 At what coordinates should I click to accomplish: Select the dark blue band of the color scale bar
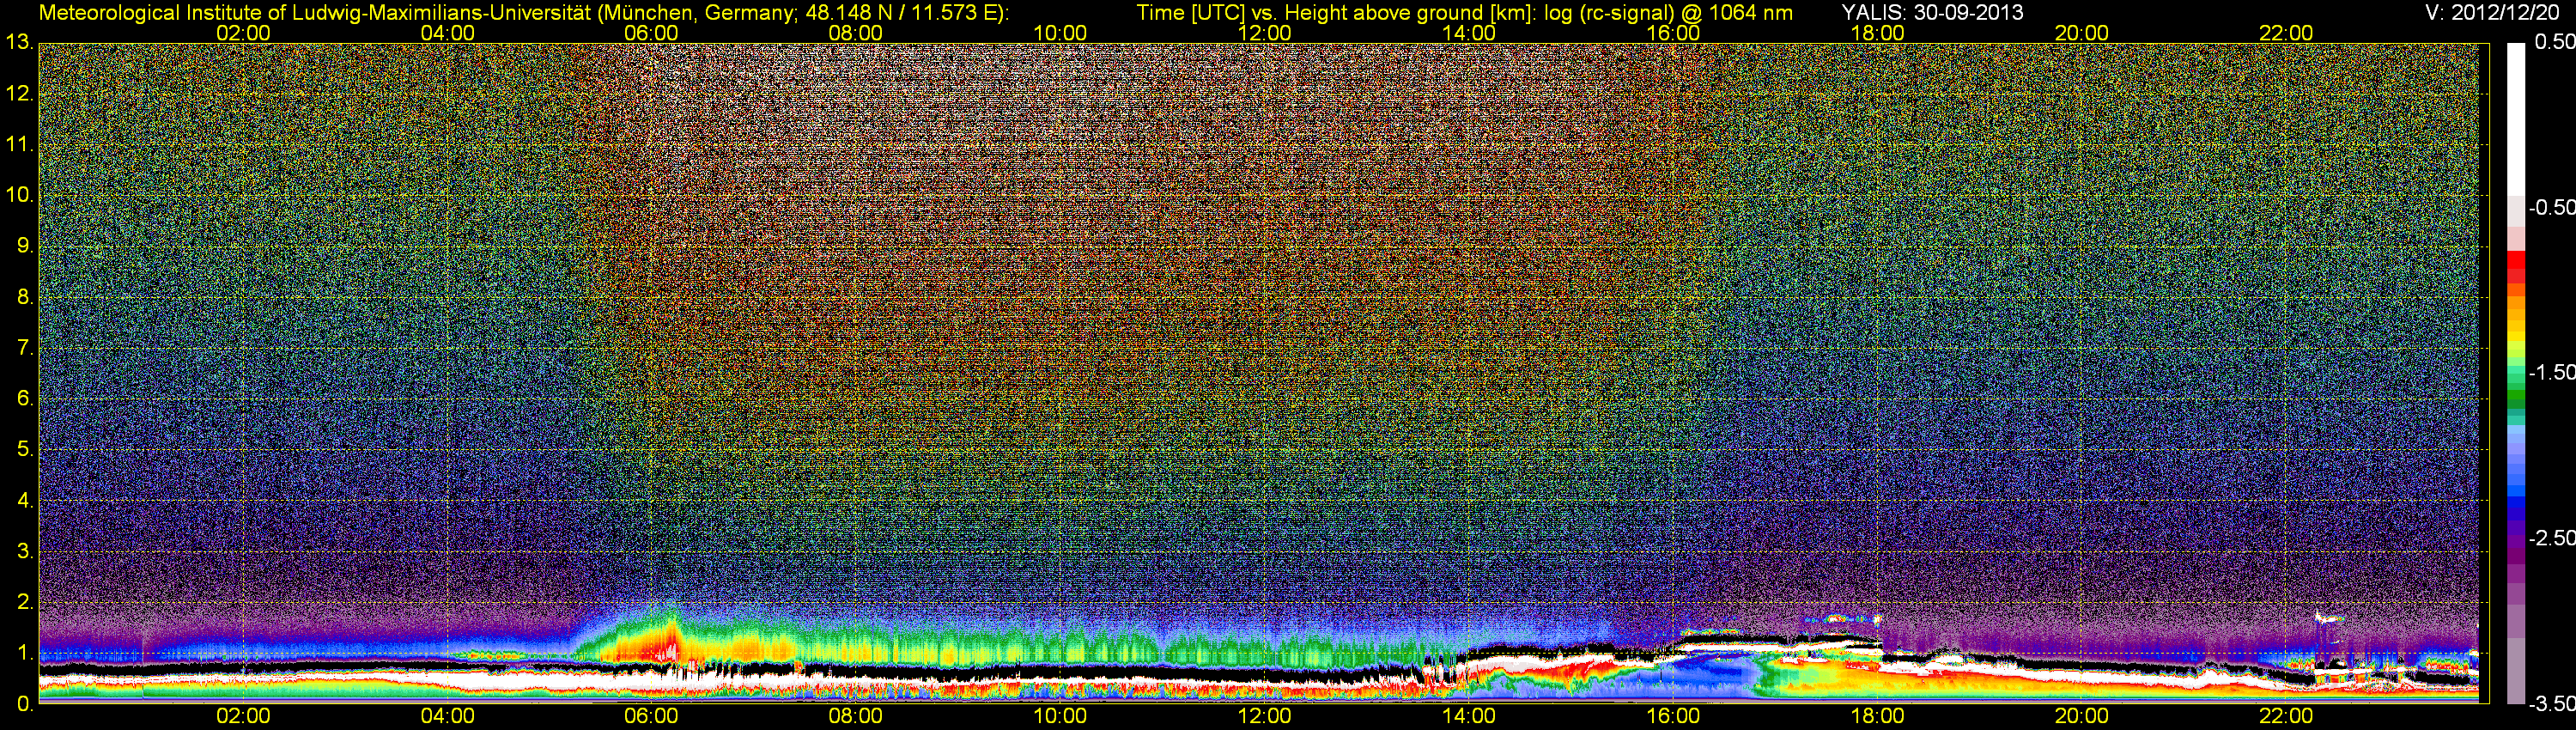click(x=2516, y=512)
